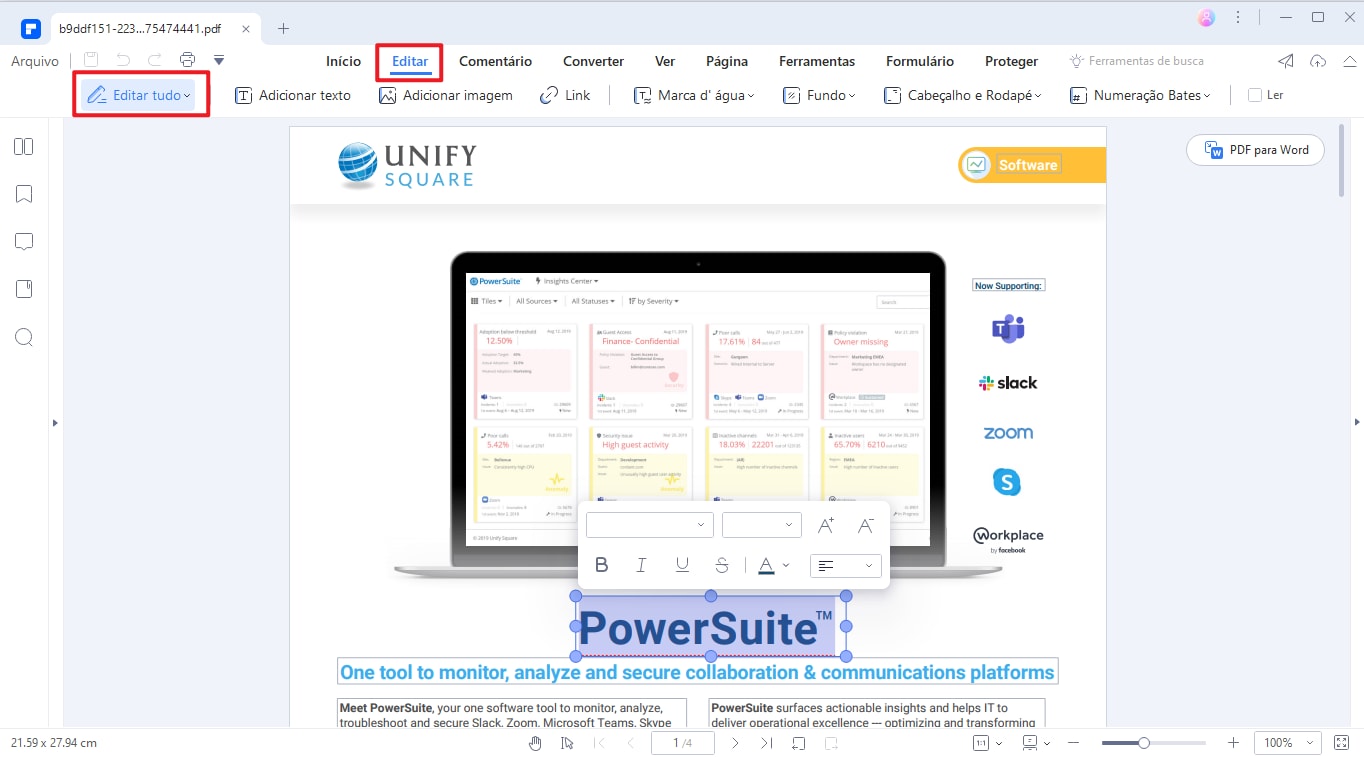This screenshot has height=757, width=1364.
Task: Click the page number field
Action: (683, 743)
